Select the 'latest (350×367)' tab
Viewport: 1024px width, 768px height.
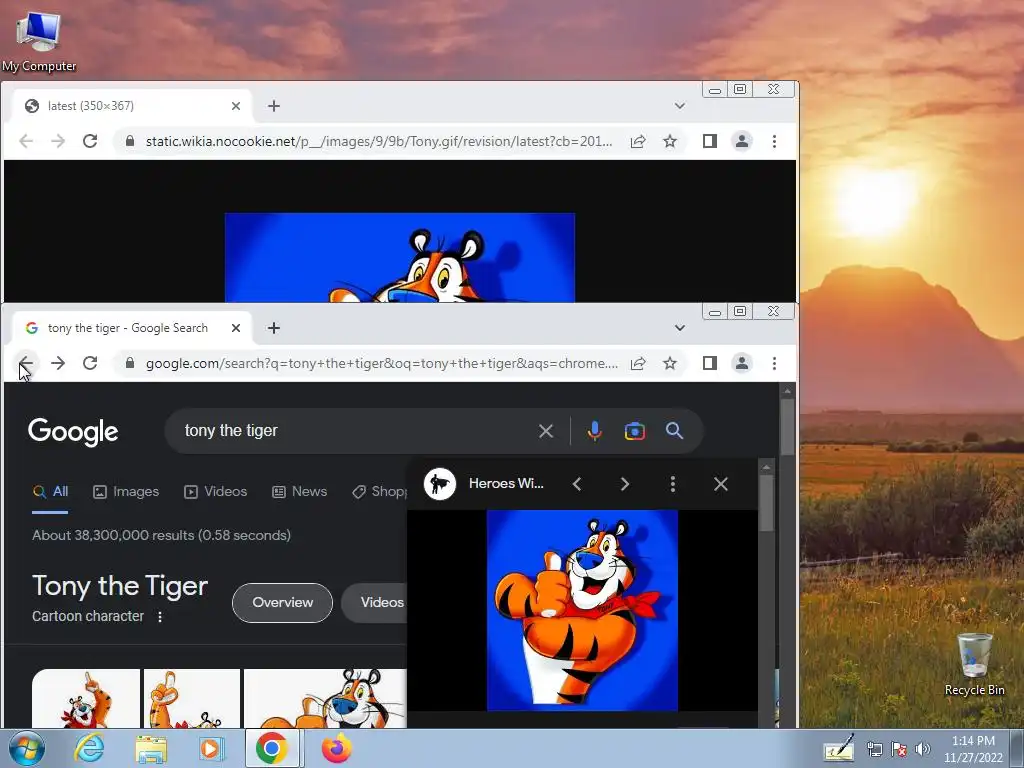[x=131, y=106]
